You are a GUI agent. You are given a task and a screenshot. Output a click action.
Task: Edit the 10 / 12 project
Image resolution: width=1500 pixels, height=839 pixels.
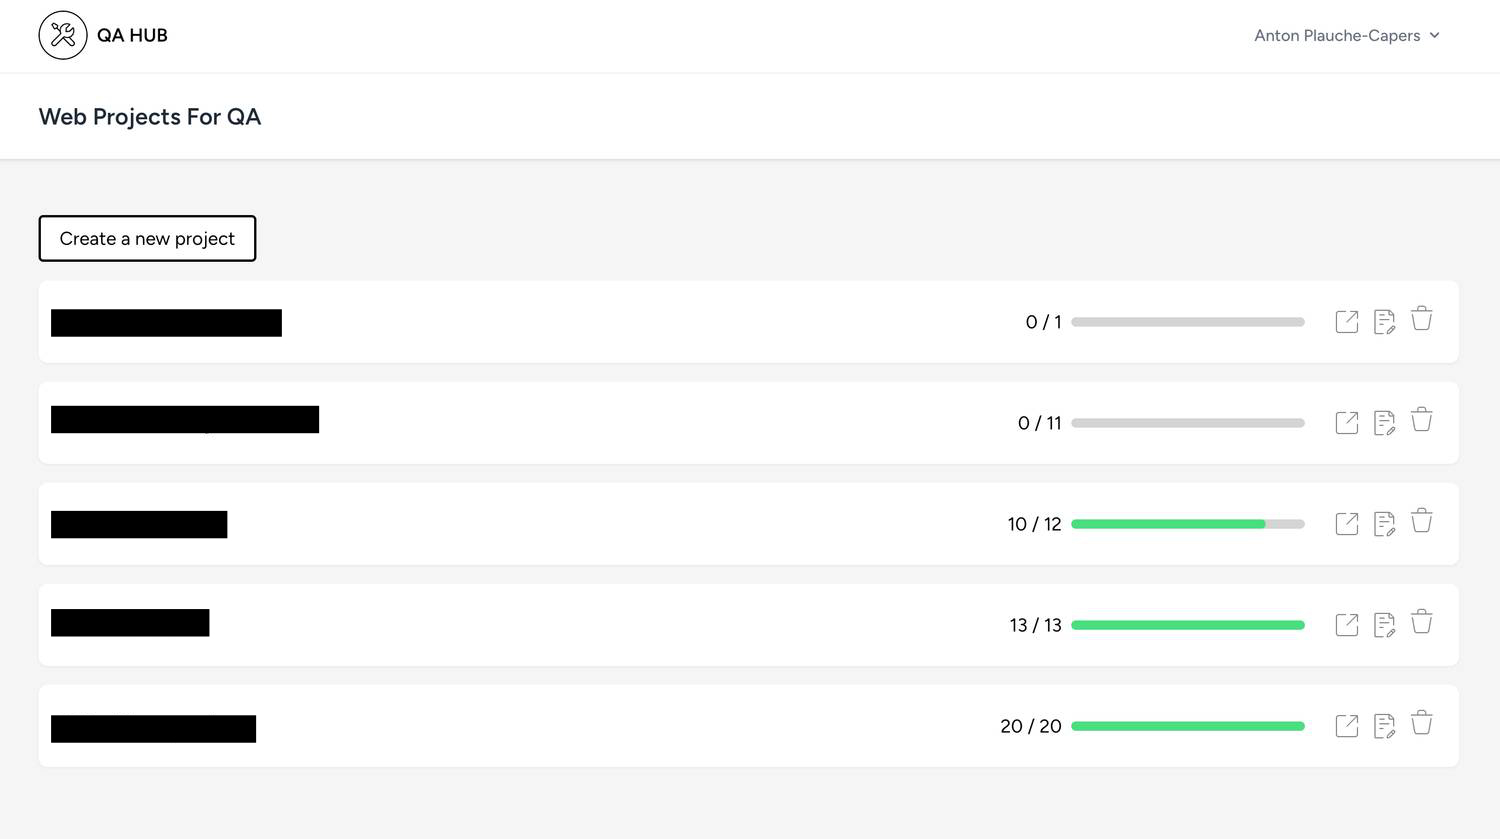coord(1384,524)
